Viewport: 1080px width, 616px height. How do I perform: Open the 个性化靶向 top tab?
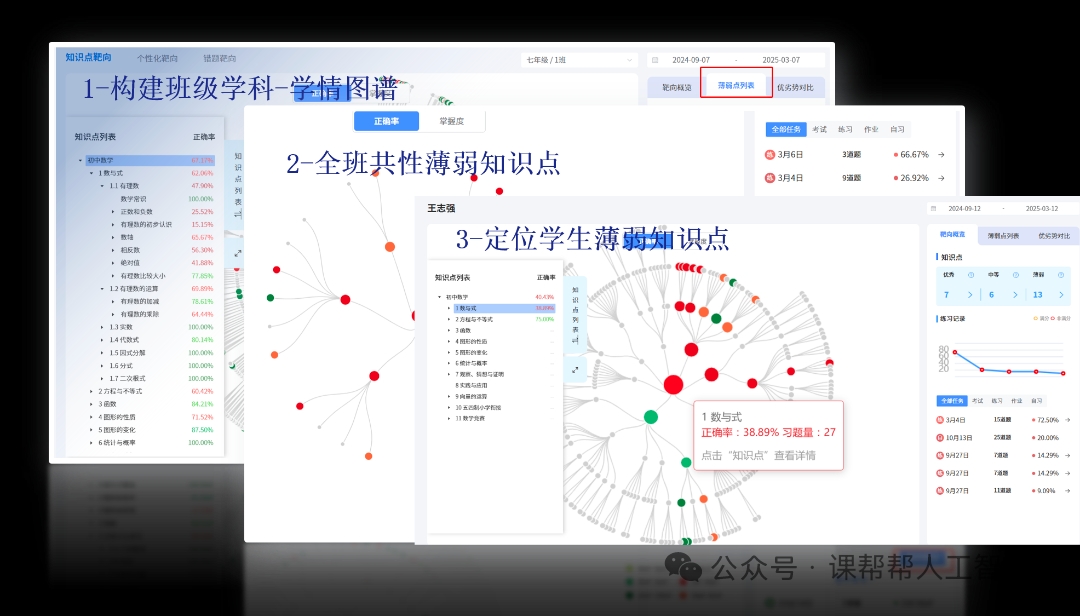156,59
